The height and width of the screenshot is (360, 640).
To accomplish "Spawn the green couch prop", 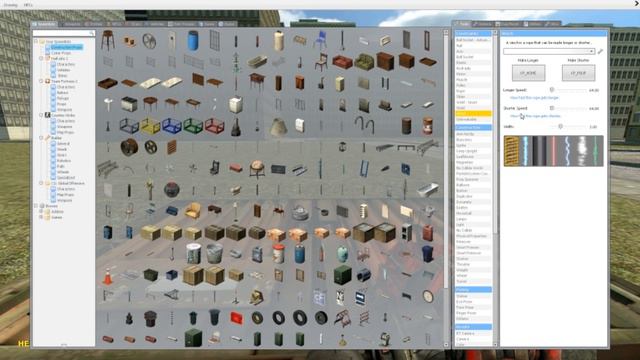I will 364,62.
